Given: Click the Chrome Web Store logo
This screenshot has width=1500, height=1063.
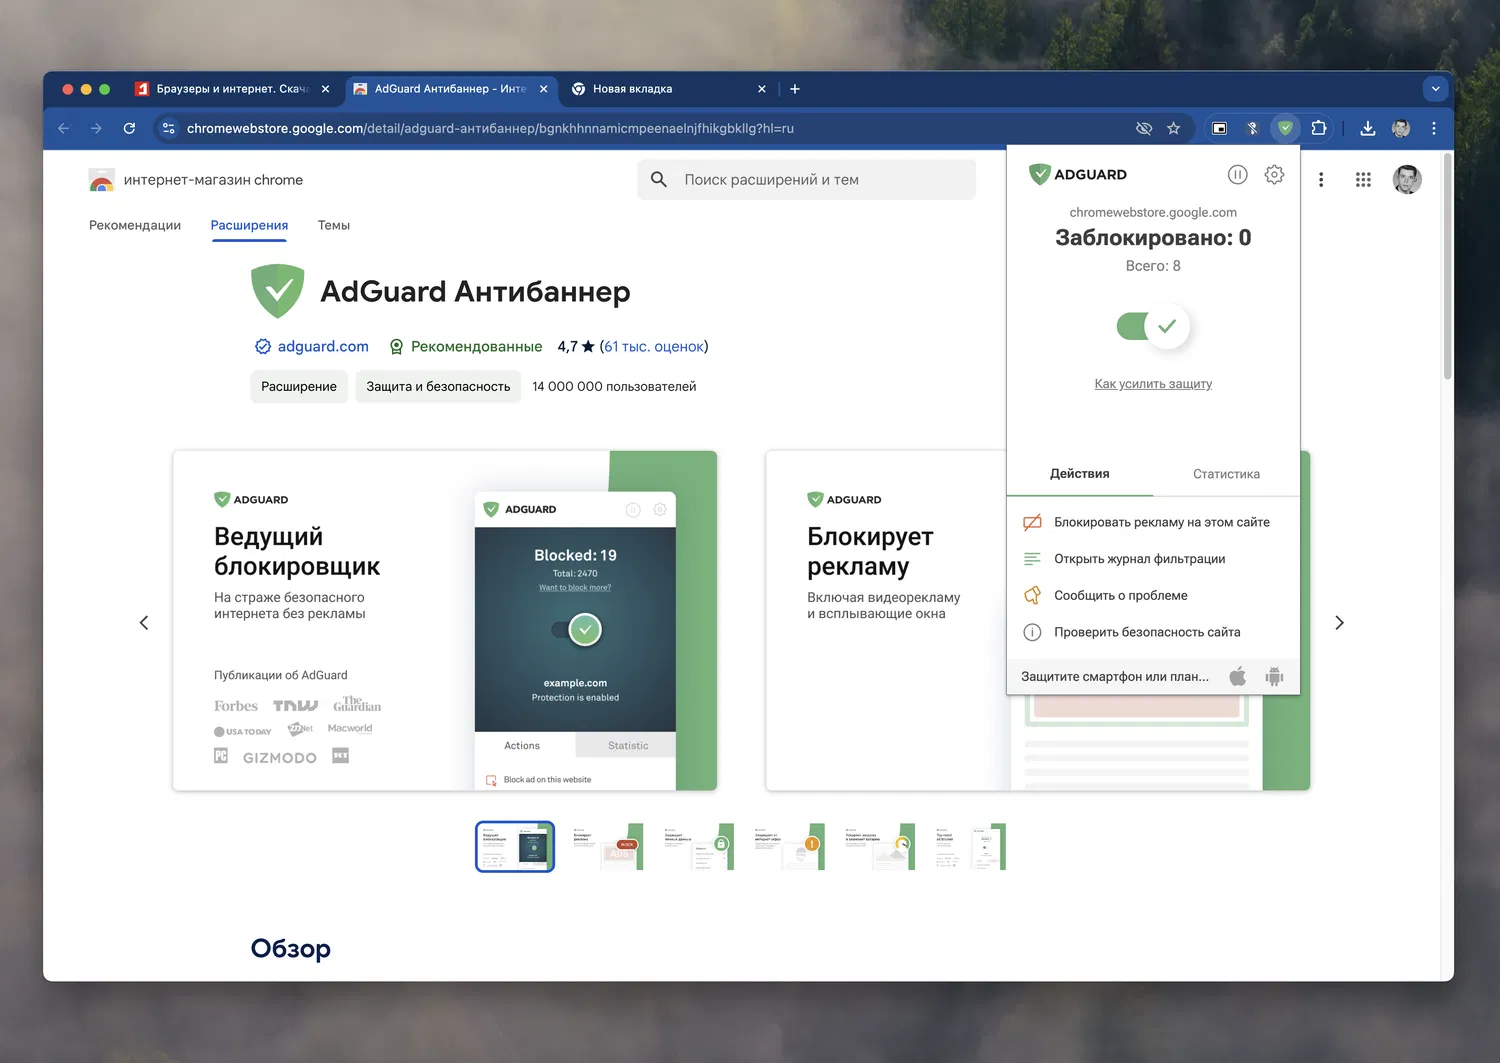Looking at the screenshot, I should pyautogui.click(x=101, y=180).
